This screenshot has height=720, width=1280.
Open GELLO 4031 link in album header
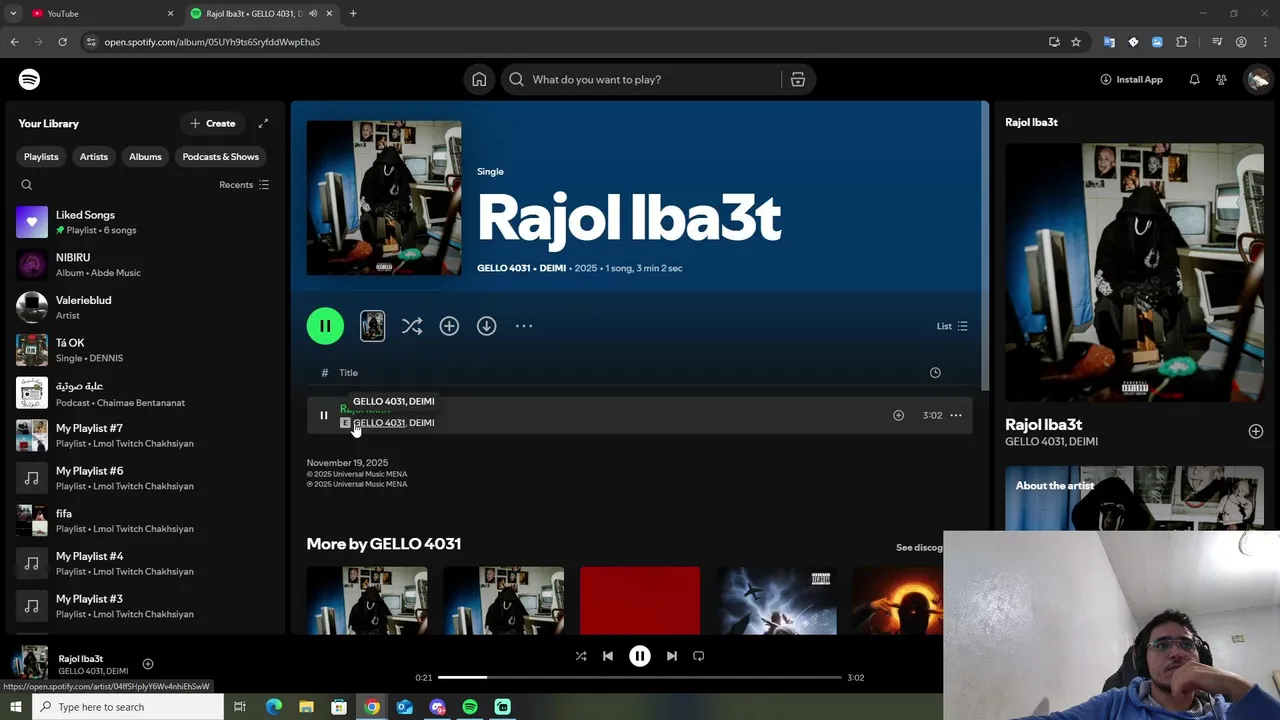[503, 268]
